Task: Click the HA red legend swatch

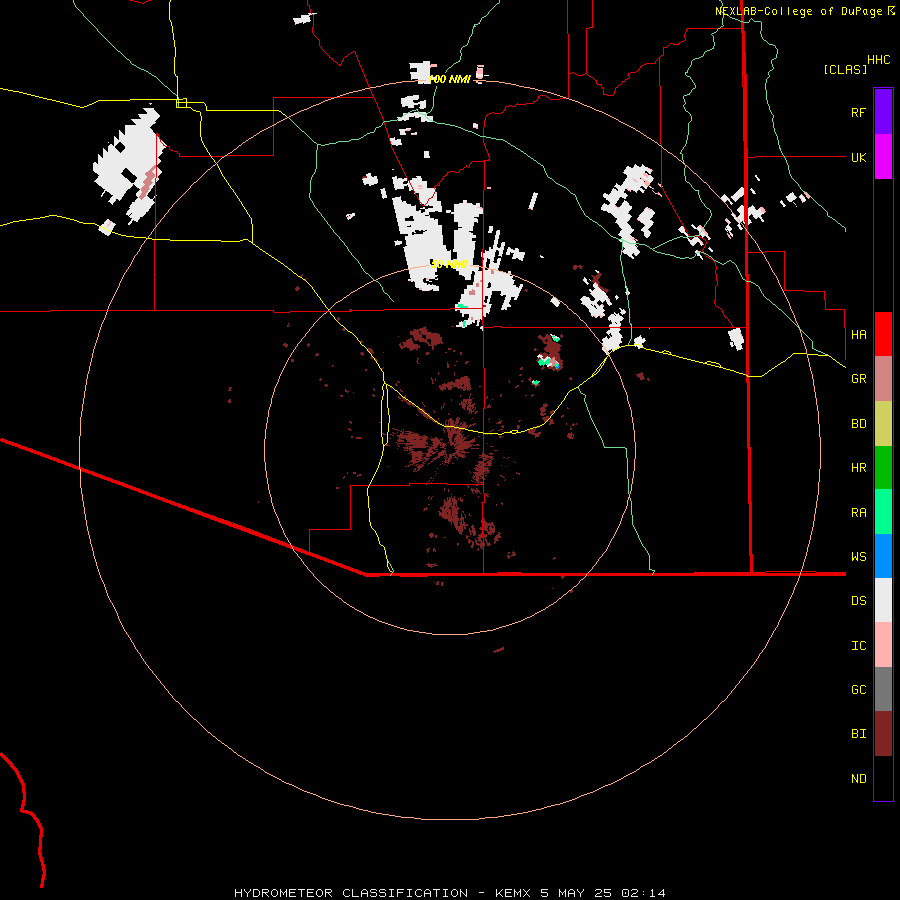Action: [x=883, y=334]
